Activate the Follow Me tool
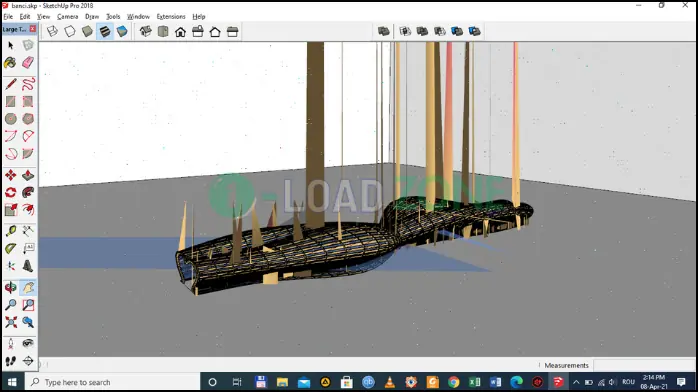Image resolution: width=698 pixels, height=392 pixels. point(28,192)
